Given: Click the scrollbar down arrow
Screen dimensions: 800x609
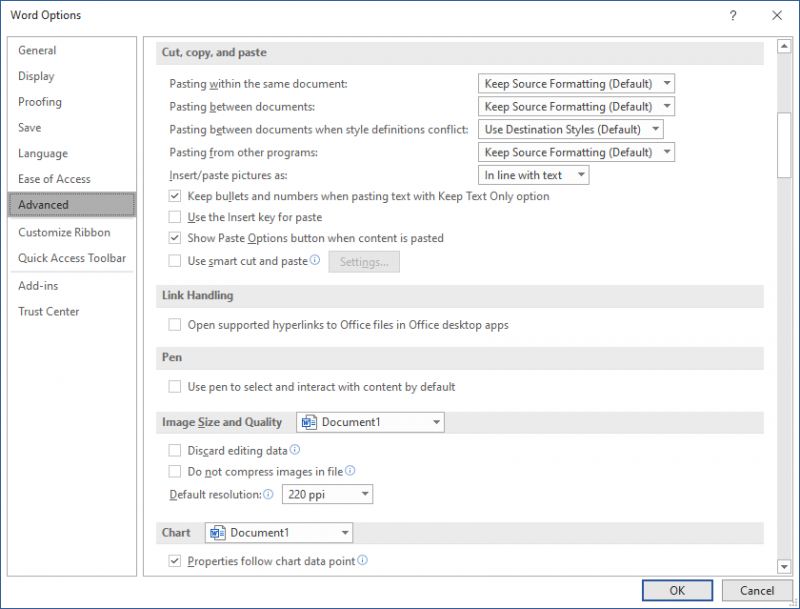Looking at the screenshot, I should (x=784, y=566).
